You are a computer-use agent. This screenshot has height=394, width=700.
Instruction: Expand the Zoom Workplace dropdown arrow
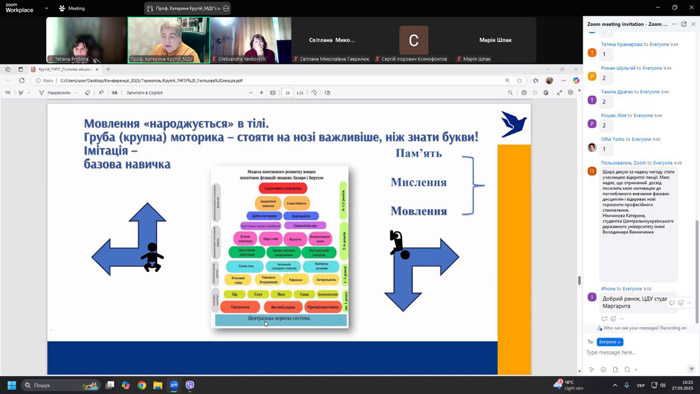click(46, 8)
